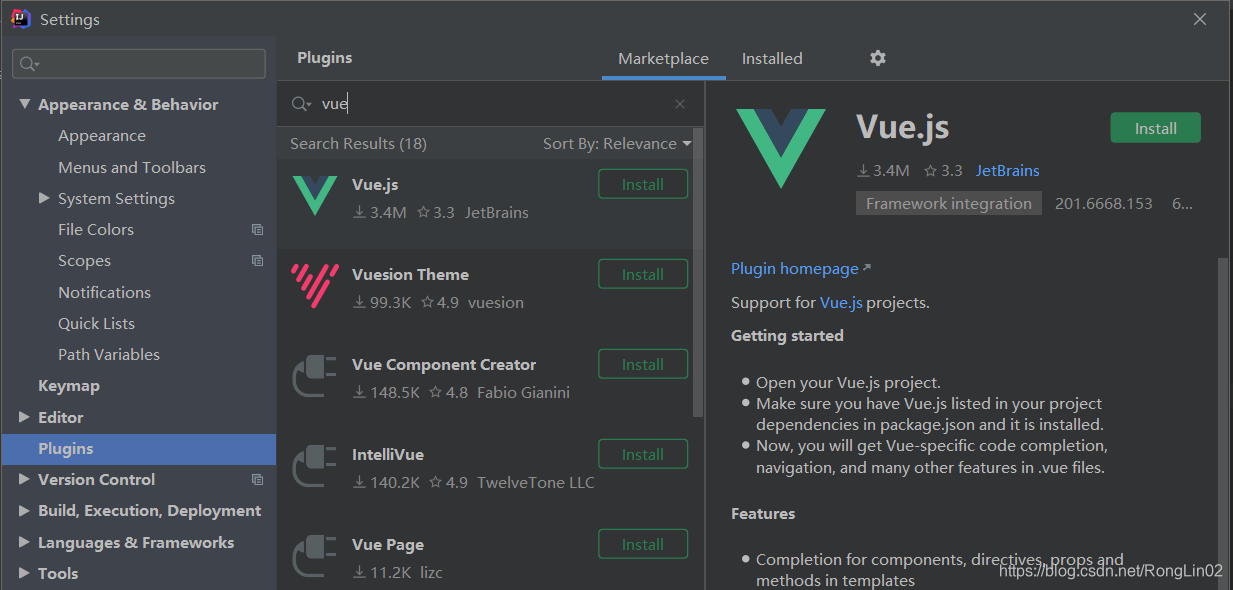Expand the System Settings node
Viewport: 1233px width, 590px height.
coord(44,198)
